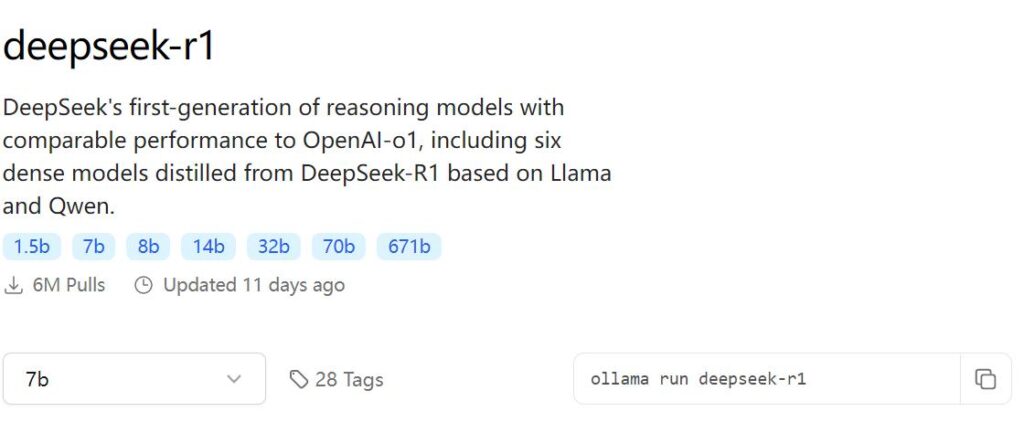Select the 7b model size badge
This screenshot has height=422, width=1024.
click(x=94, y=247)
